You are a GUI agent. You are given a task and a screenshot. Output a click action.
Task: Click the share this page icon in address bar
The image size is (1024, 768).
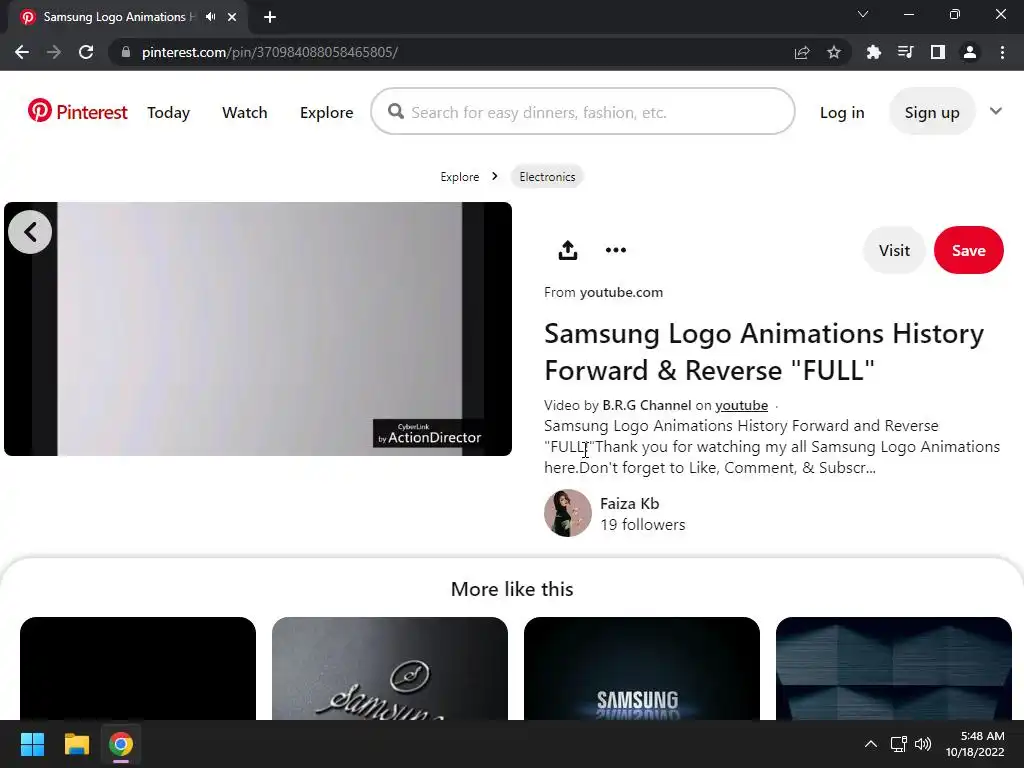pos(802,52)
